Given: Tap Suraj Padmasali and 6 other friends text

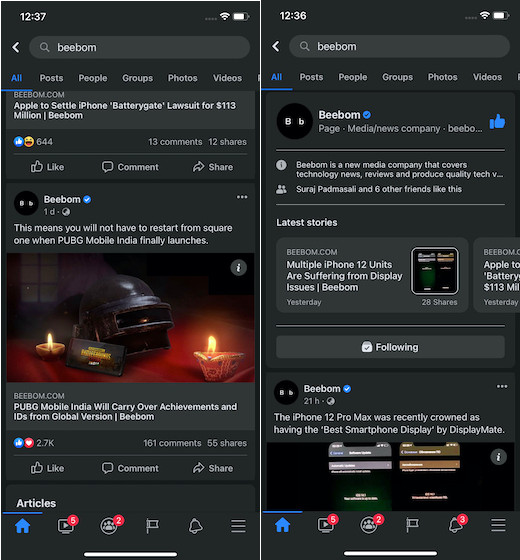Looking at the screenshot, I should click(379, 189).
